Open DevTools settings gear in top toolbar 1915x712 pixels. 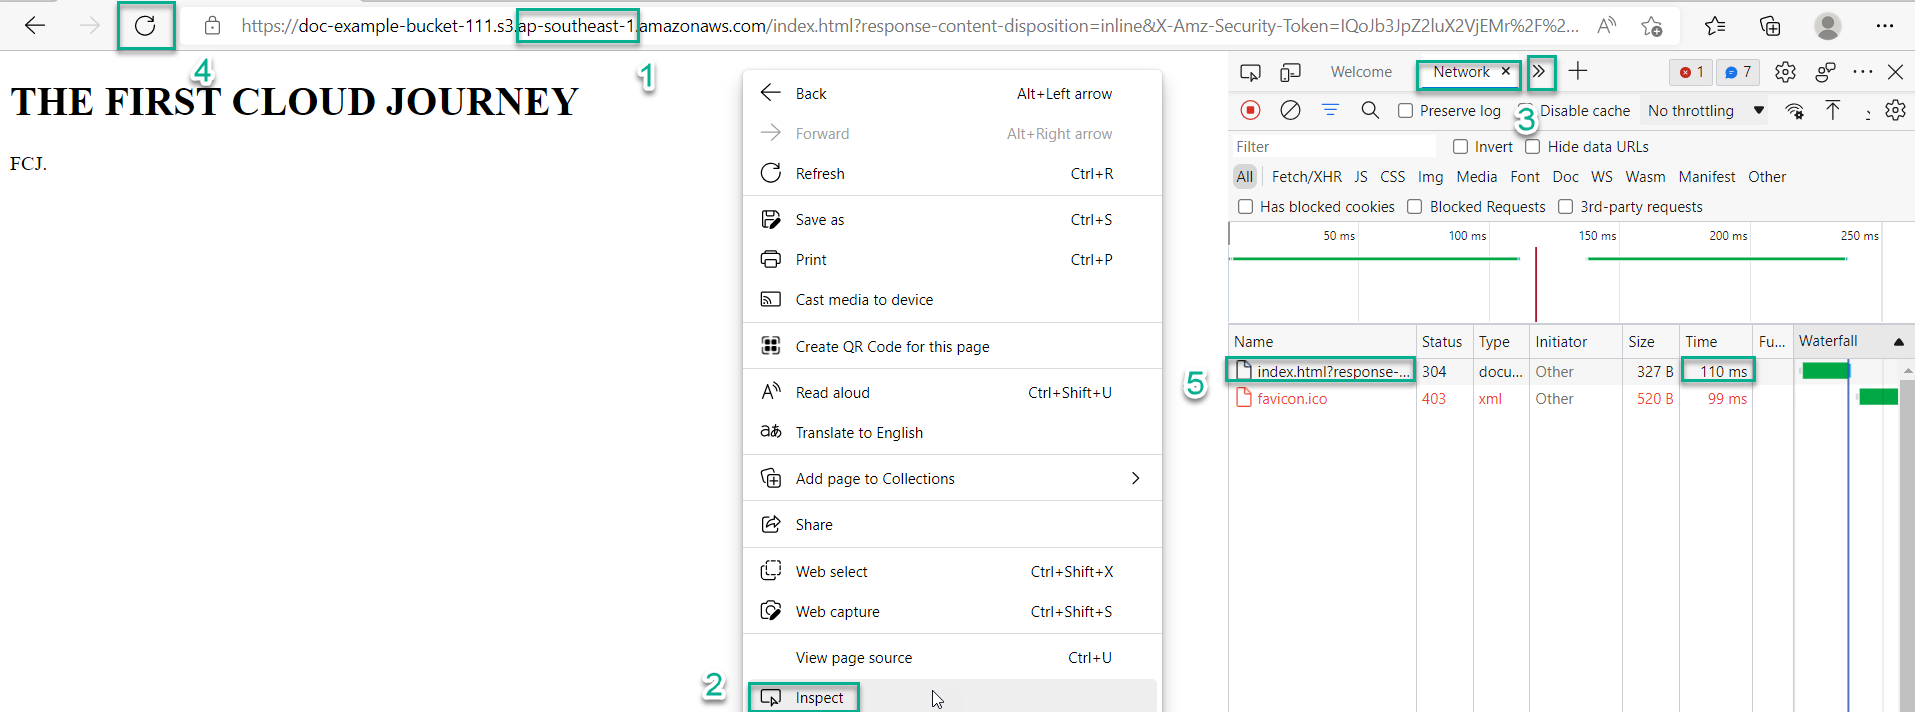click(1785, 72)
